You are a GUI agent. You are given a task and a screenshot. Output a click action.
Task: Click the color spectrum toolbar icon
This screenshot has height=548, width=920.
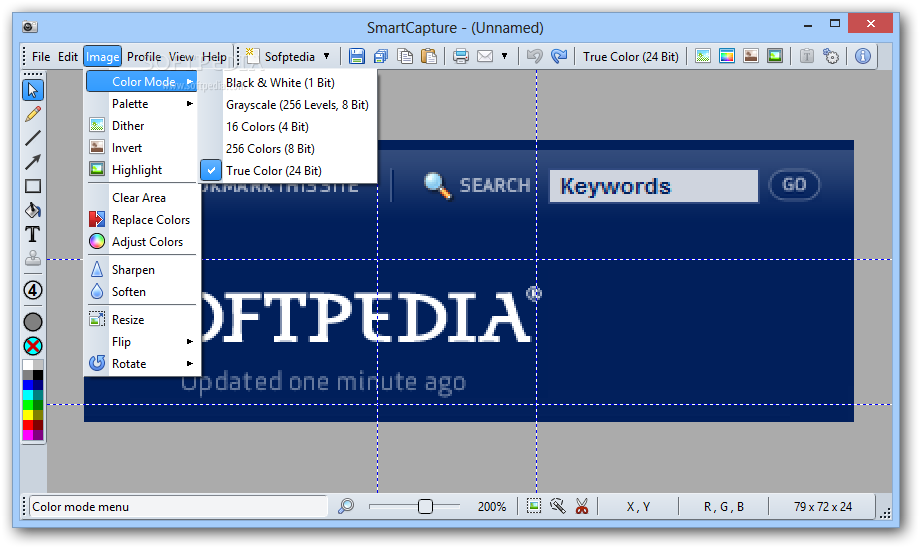click(727, 56)
